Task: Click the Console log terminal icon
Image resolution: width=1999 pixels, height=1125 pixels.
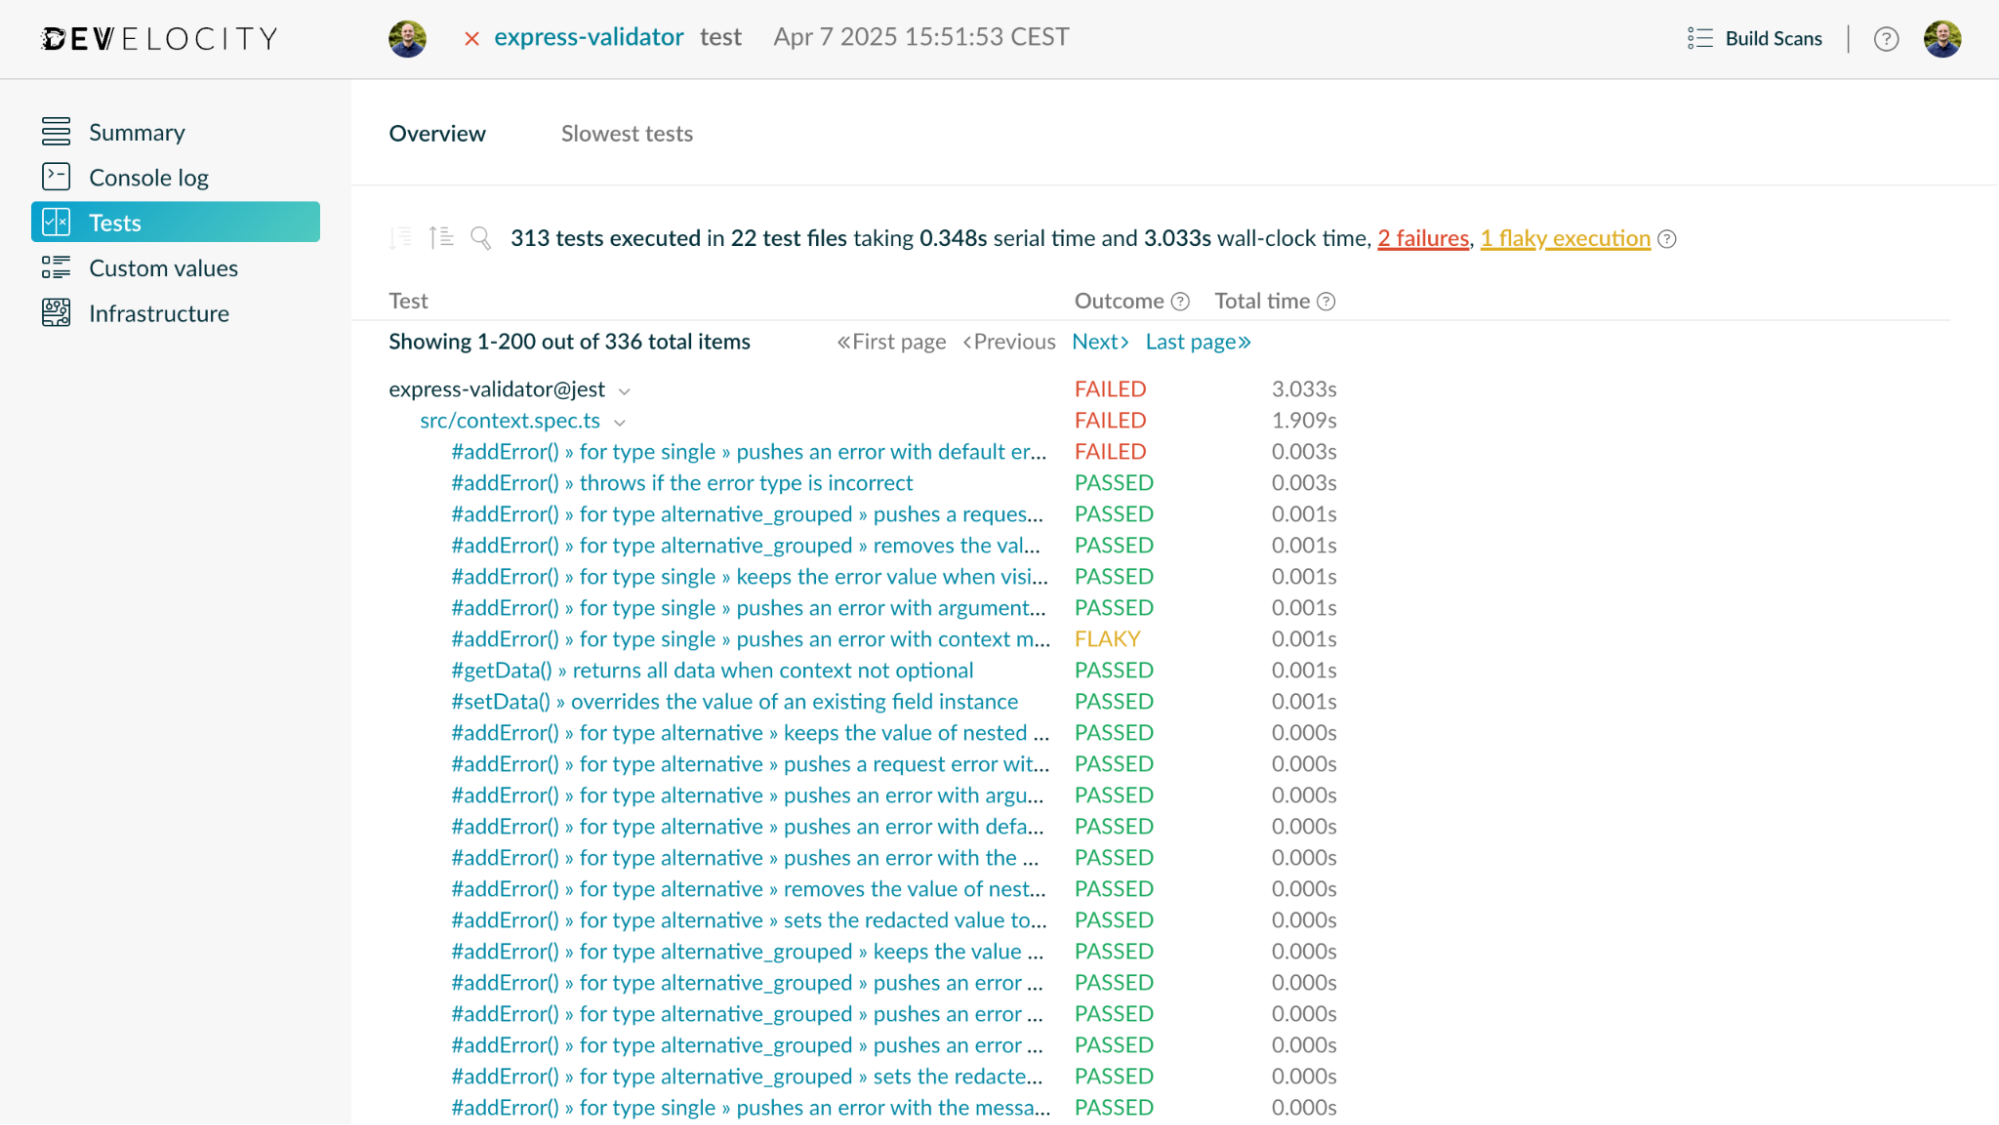Action: [x=56, y=176]
